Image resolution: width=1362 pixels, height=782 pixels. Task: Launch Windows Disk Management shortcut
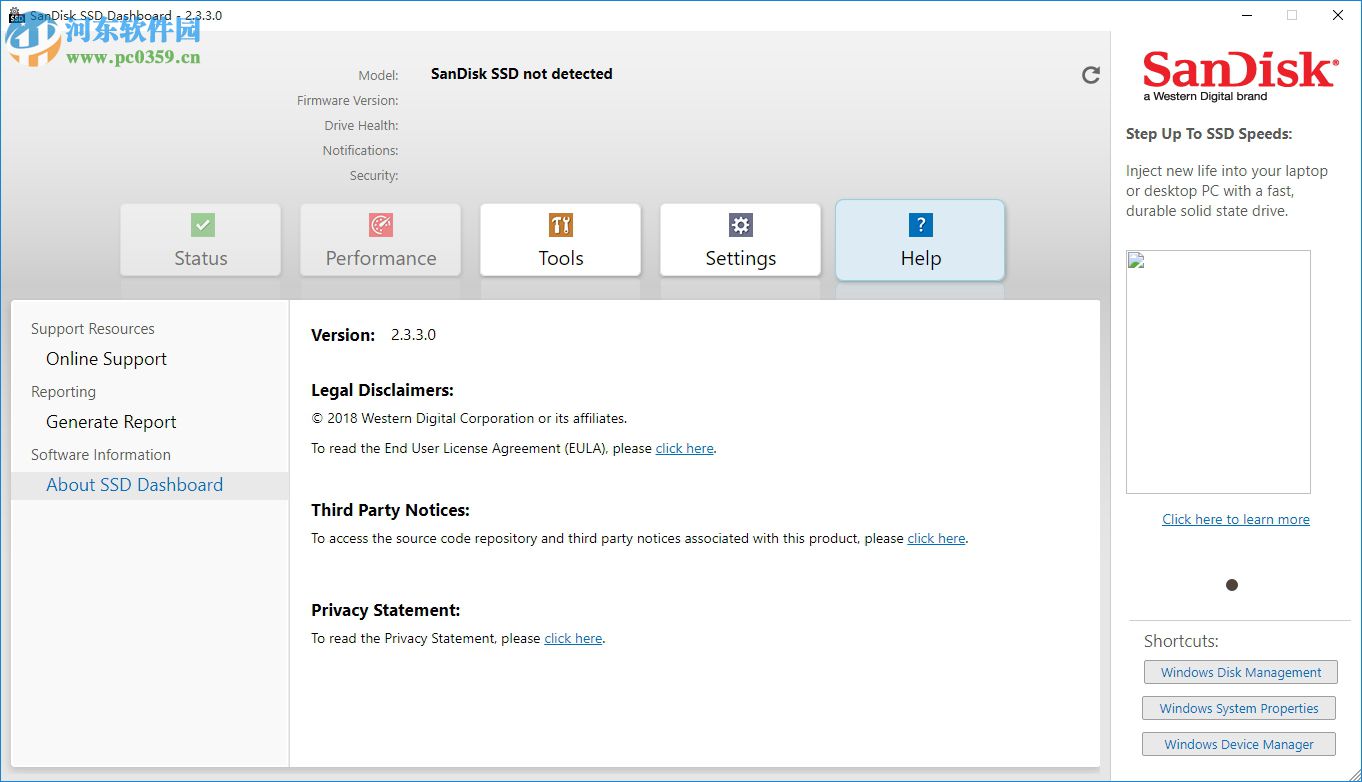(1241, 673)
